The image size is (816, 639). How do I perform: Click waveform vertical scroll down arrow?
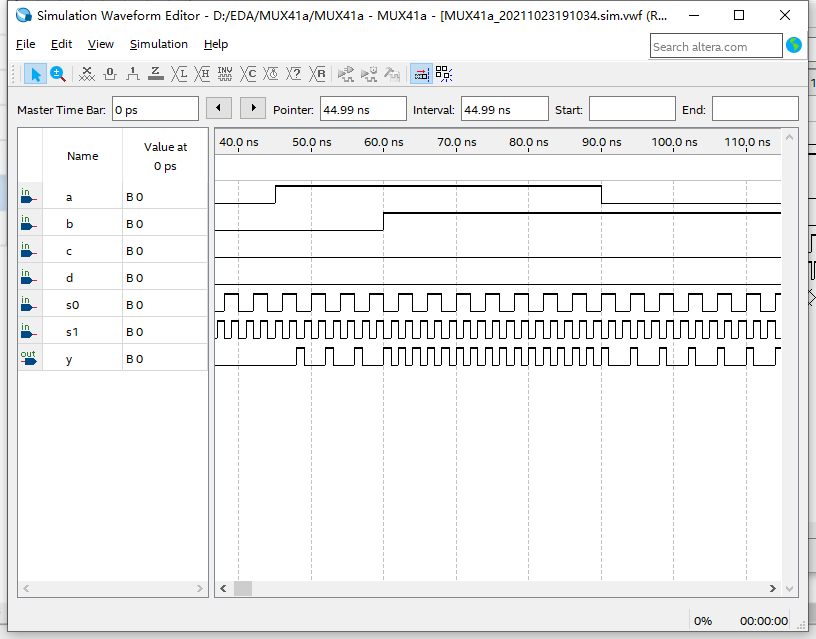point(789,589)
